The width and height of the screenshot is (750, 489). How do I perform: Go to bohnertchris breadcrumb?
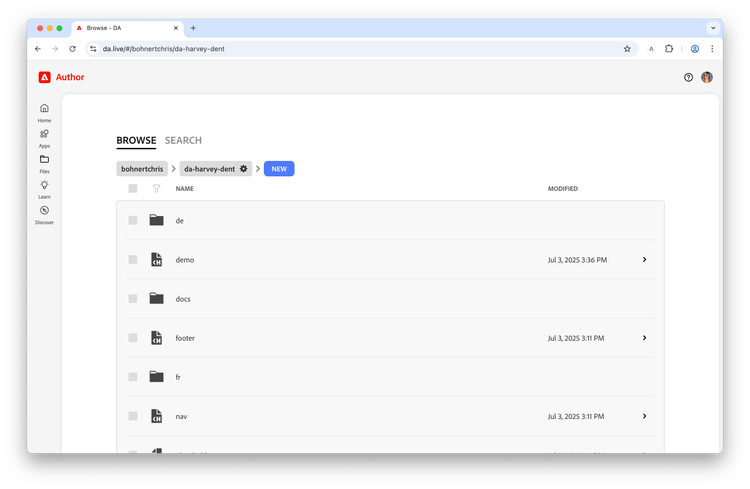tap(142, 168)
